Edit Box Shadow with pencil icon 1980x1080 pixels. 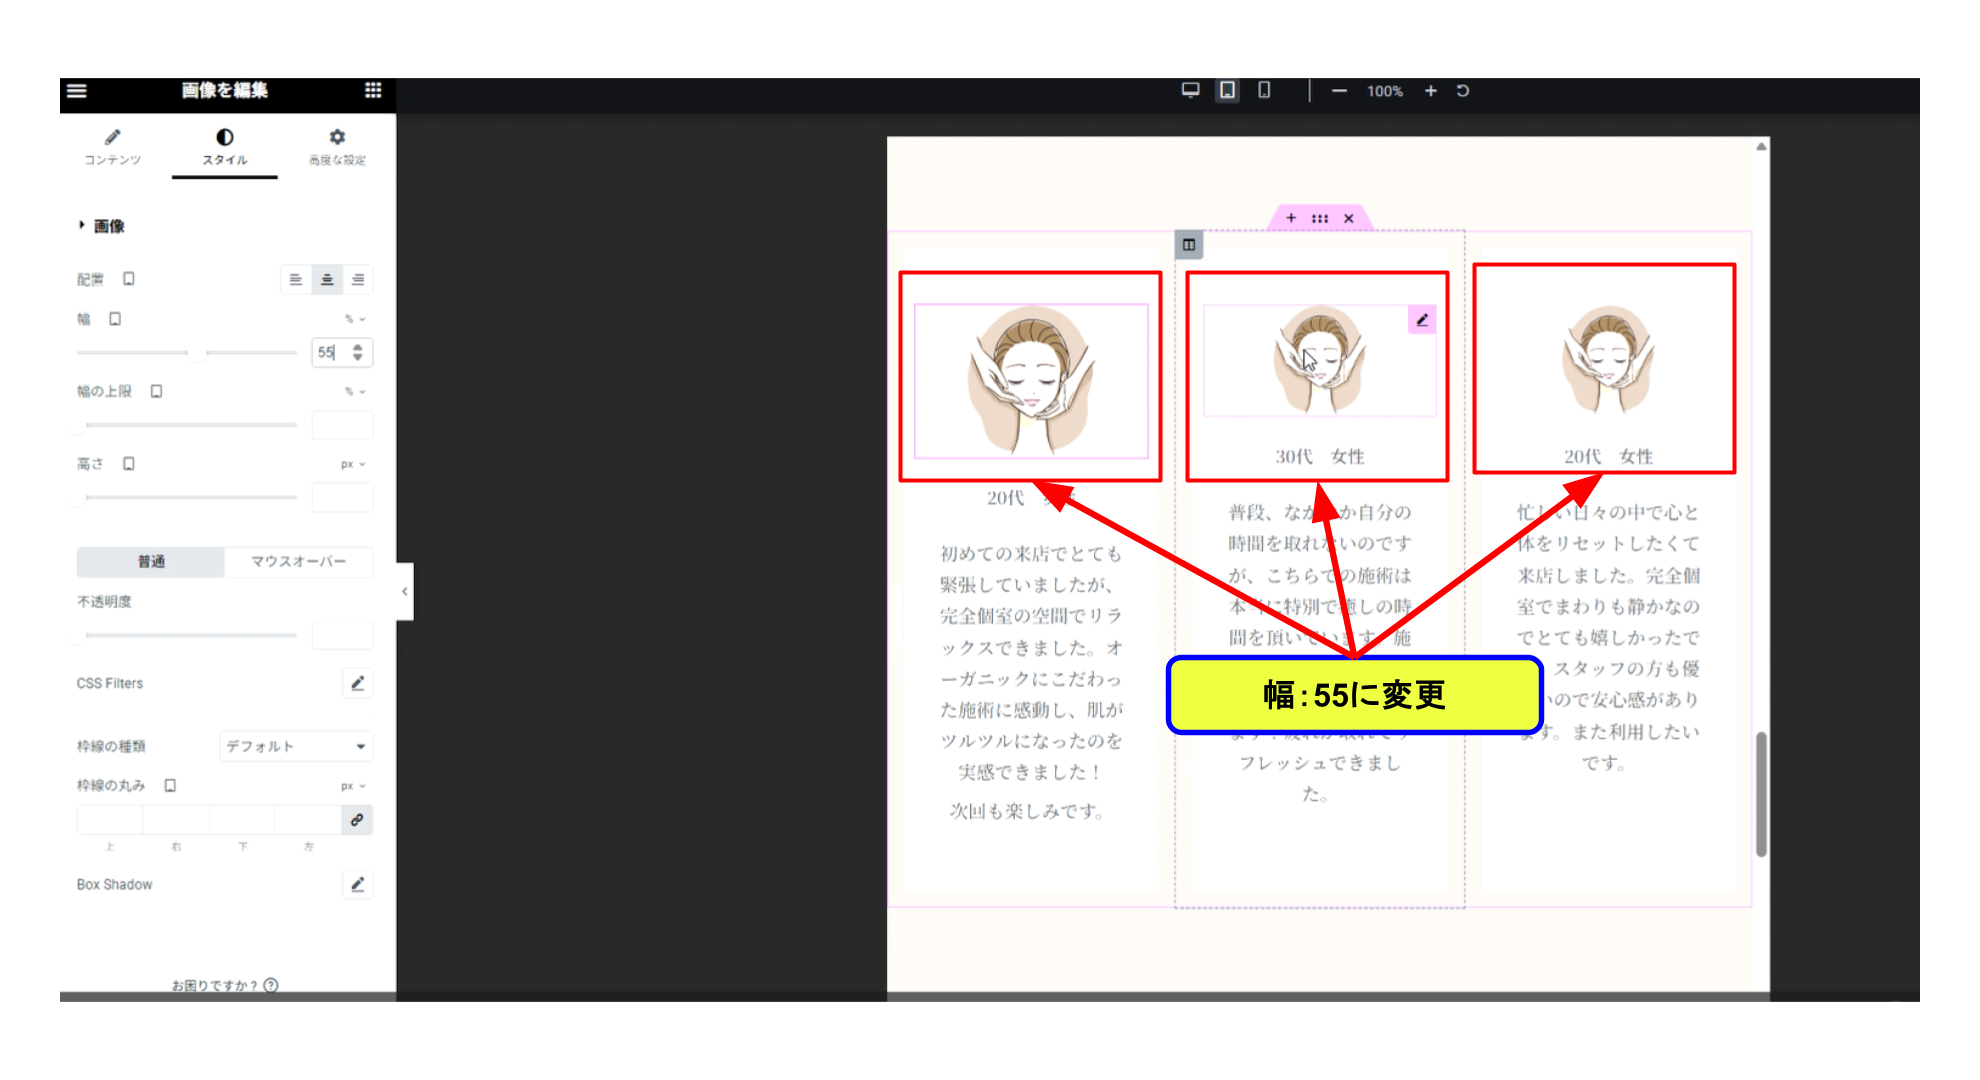358,884
